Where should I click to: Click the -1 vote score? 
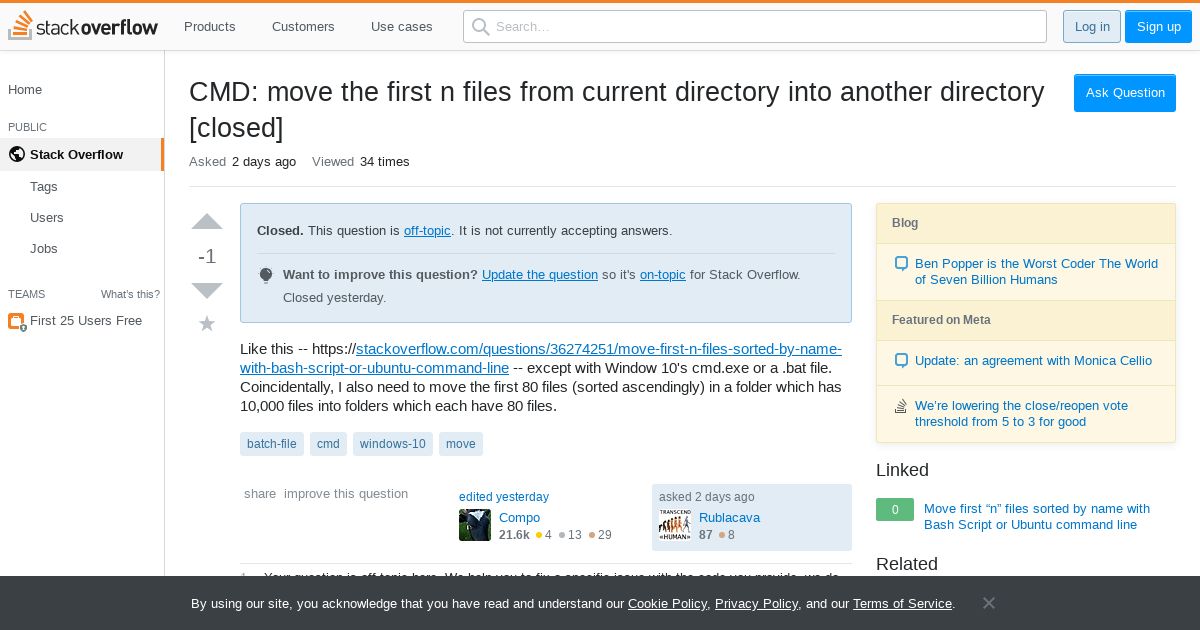point(207,257)
